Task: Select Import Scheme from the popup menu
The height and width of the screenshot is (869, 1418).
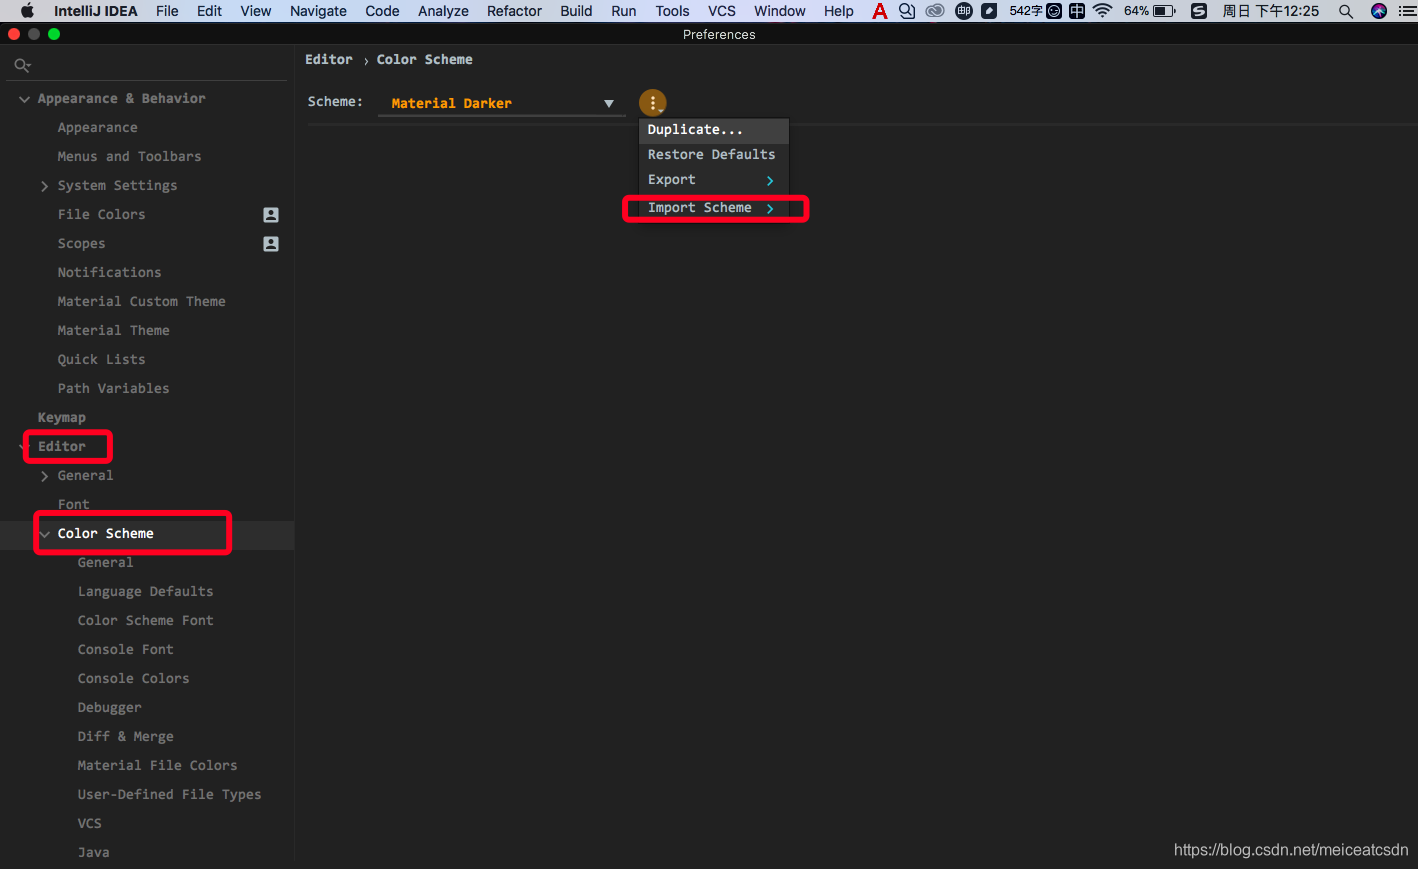Action: click(x=714, y=208)
